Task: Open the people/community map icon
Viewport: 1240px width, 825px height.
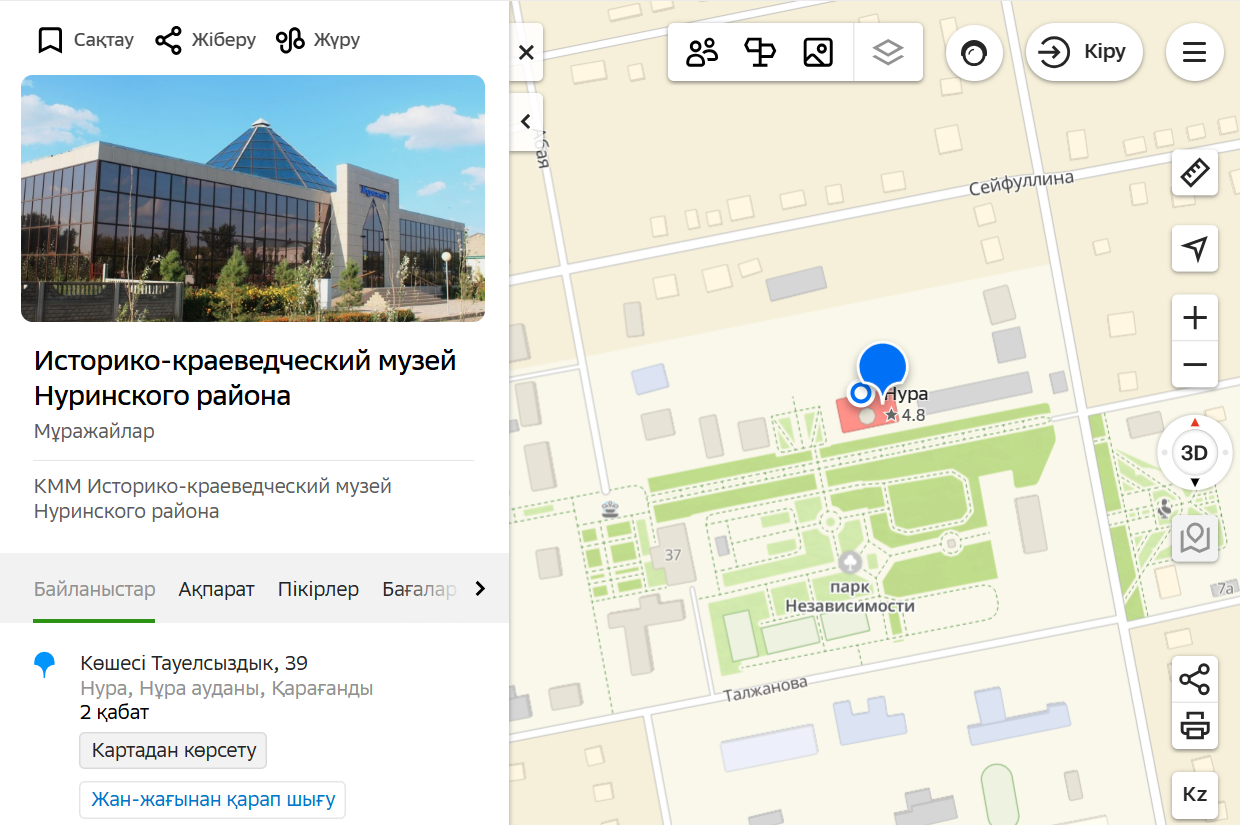Action: tap(702, 52)
